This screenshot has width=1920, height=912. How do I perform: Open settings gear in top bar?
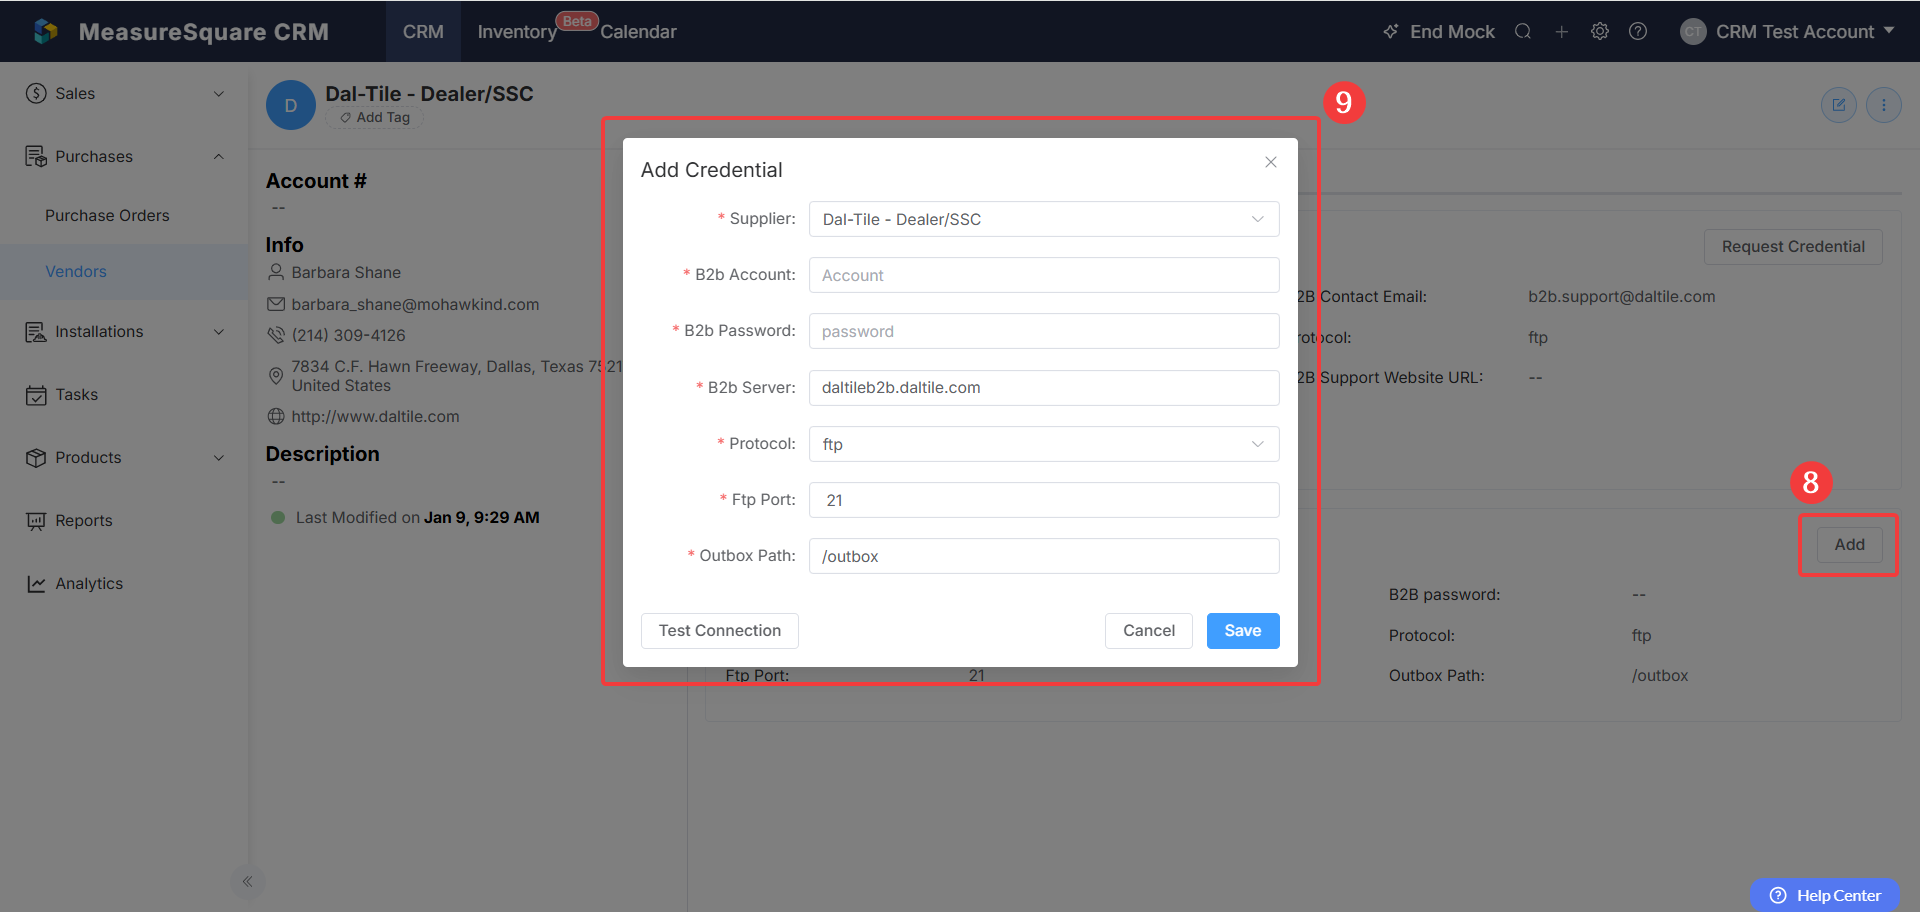coord(1600,31)
